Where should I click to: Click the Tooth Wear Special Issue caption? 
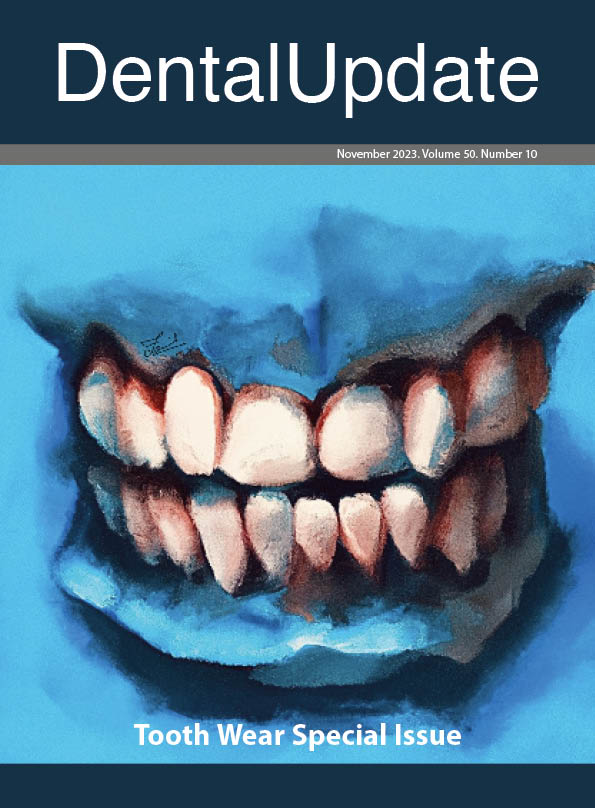tap(297, 735)
